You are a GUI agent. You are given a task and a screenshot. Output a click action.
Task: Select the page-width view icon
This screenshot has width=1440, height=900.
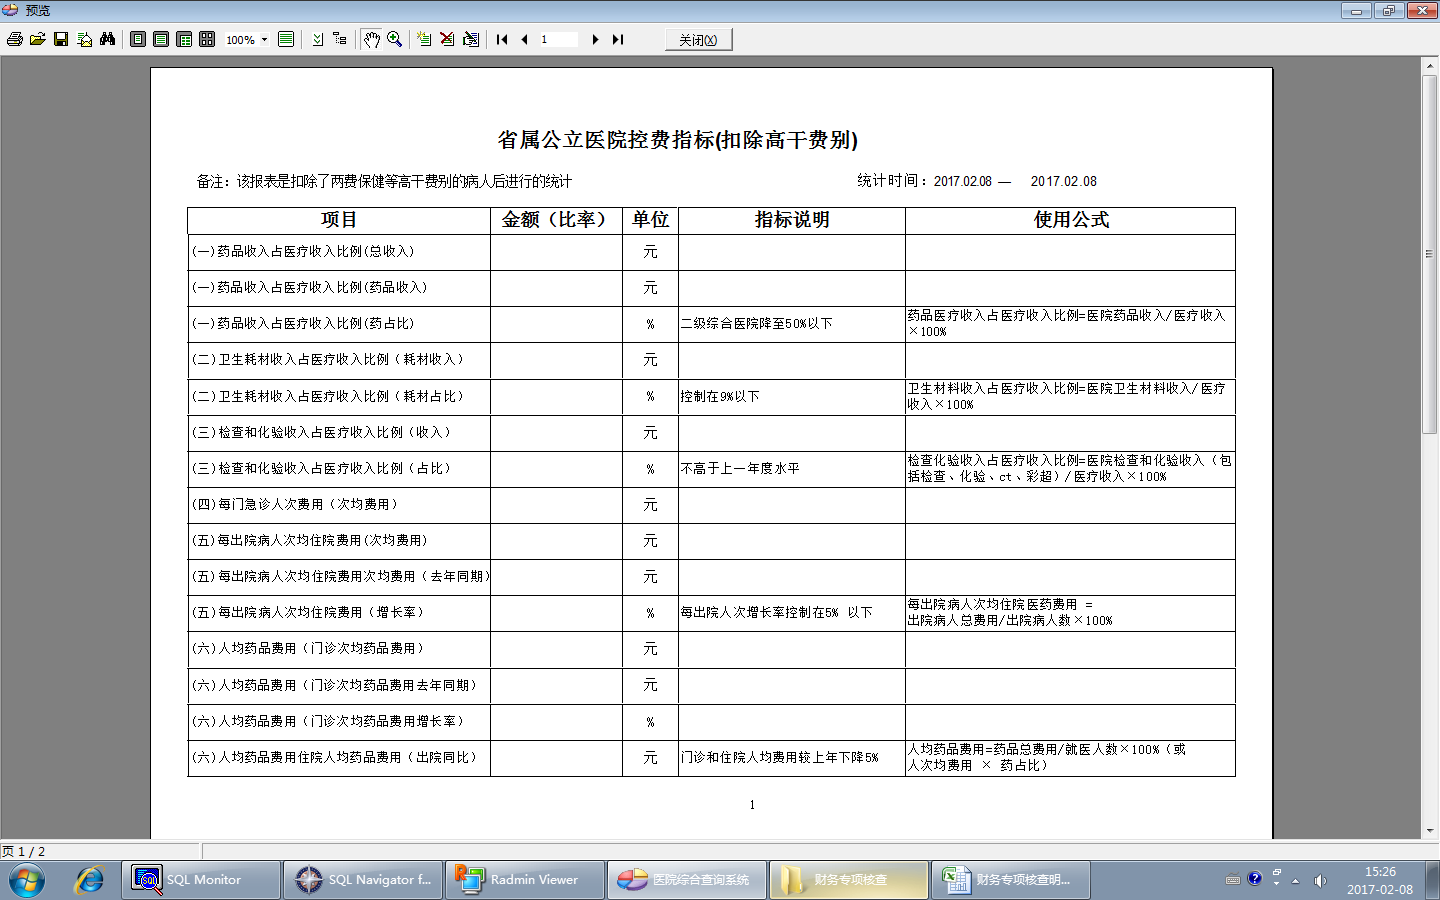click(161, 39)
